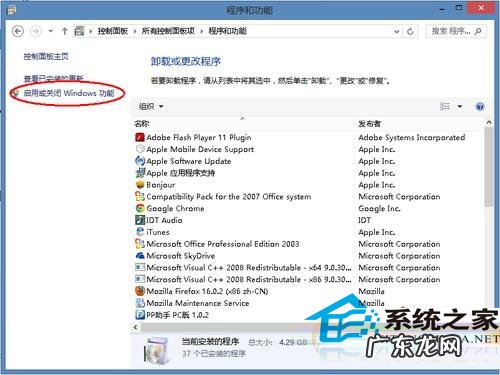500x375 pixels.
Task: Click the Apple 应用程序支持 icon
Action: click(x=140, y=173)
